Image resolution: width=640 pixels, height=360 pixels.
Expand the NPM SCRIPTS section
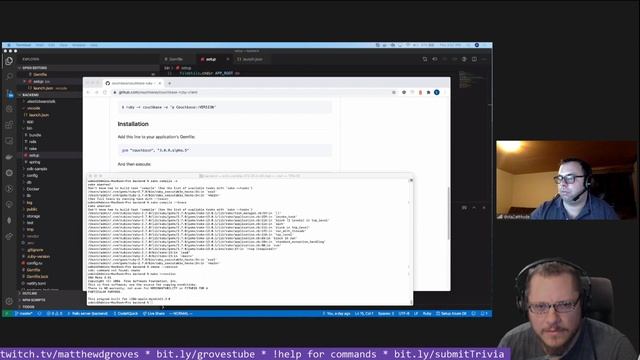click(34, 300)
